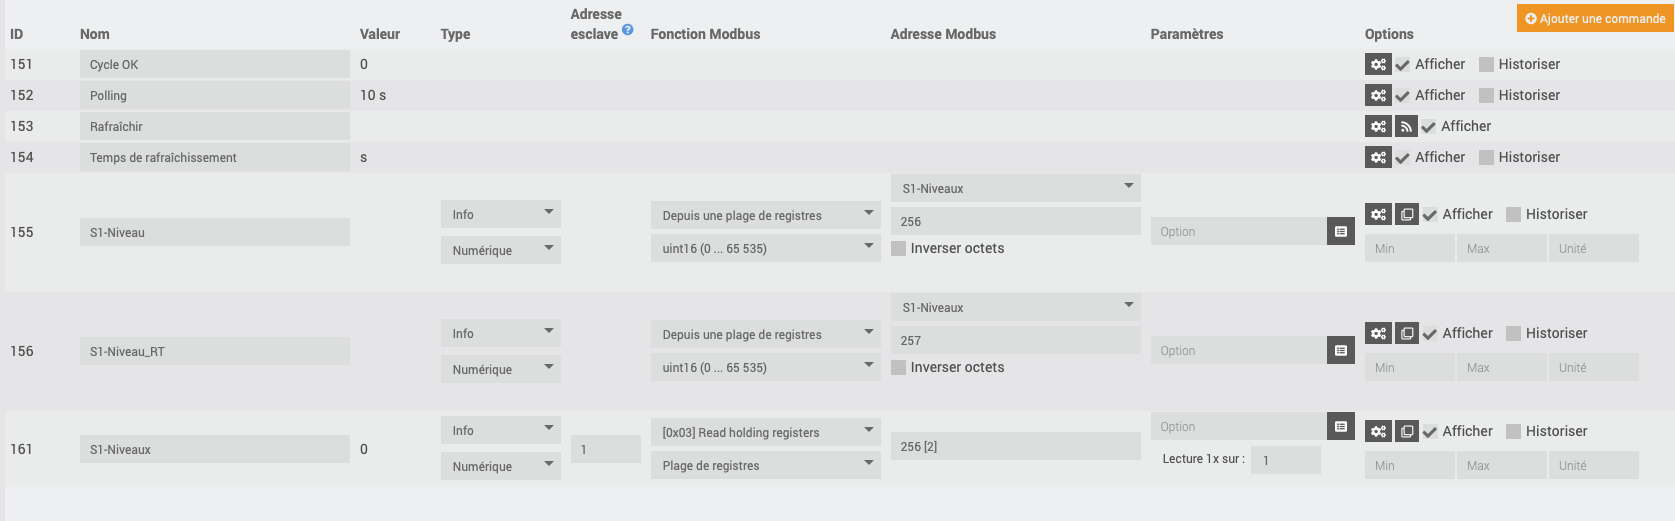Screen dimensions: 1675x521
Task: Open settings gears for Cycle OK command
Action: 1378,64
